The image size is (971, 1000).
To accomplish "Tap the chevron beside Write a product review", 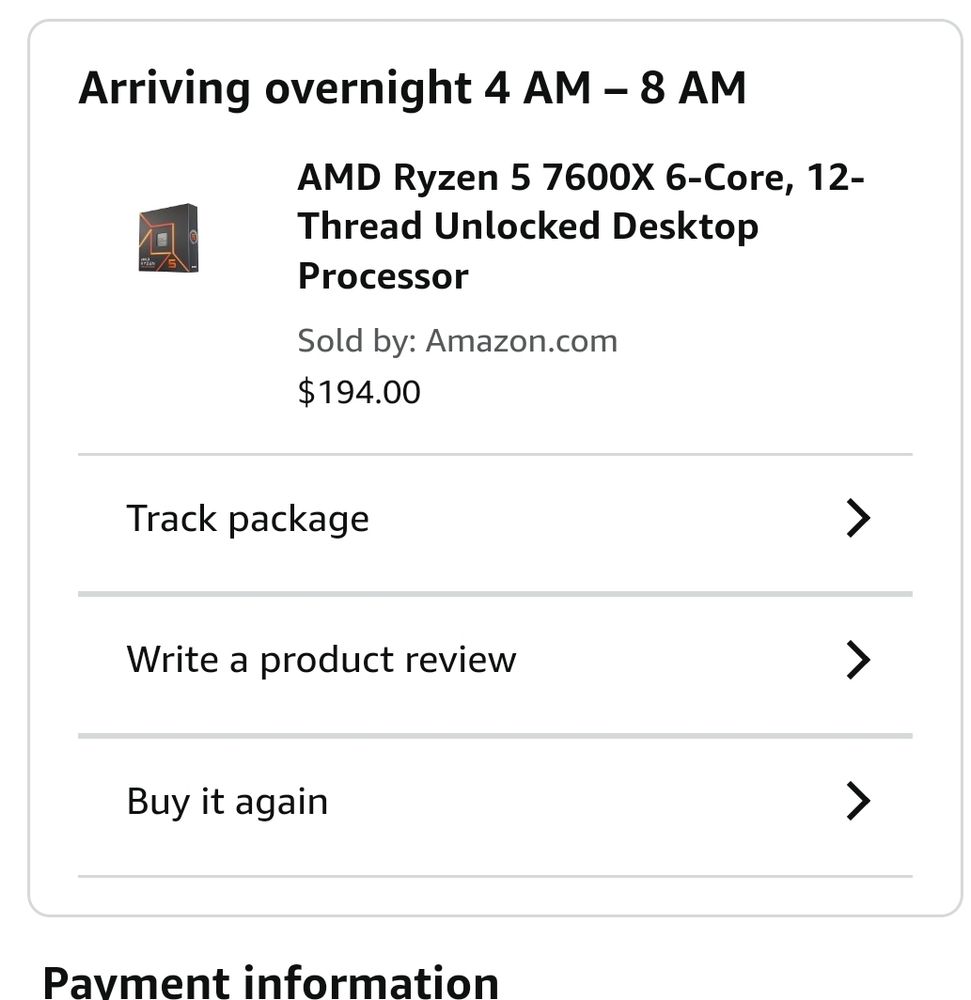I will tap(857, 660).
